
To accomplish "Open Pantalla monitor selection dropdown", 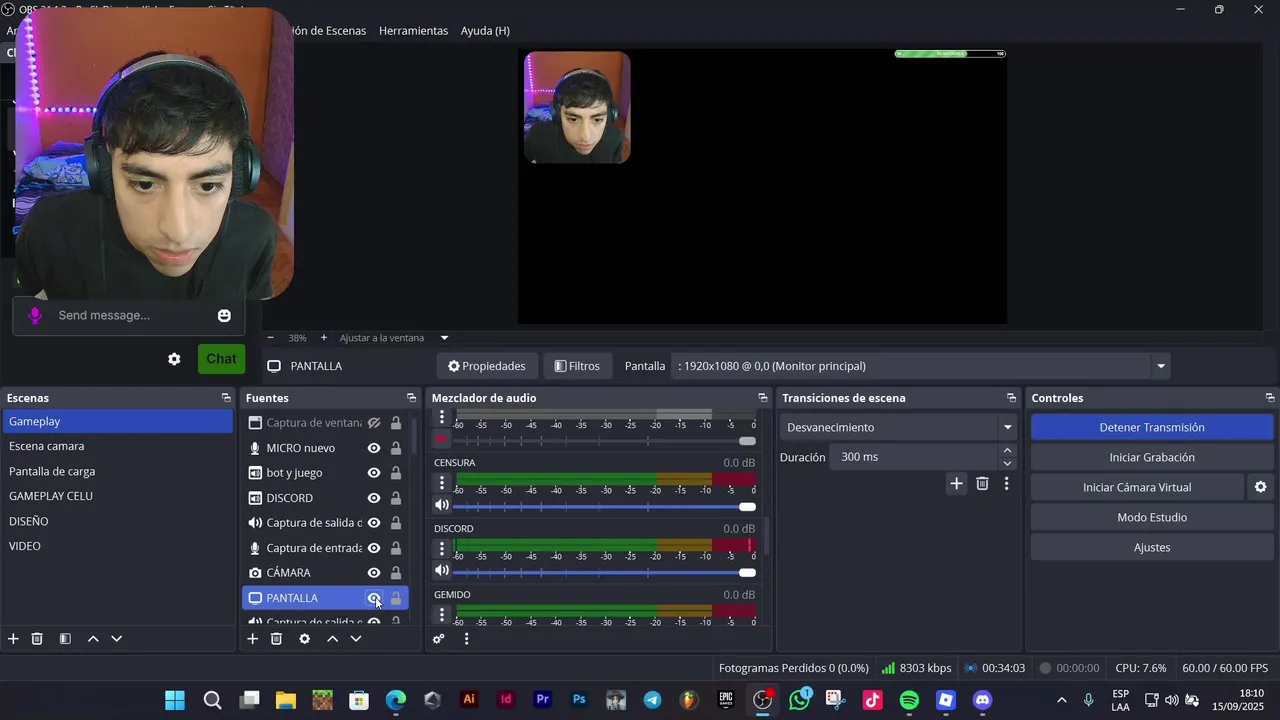I will 921,366.
